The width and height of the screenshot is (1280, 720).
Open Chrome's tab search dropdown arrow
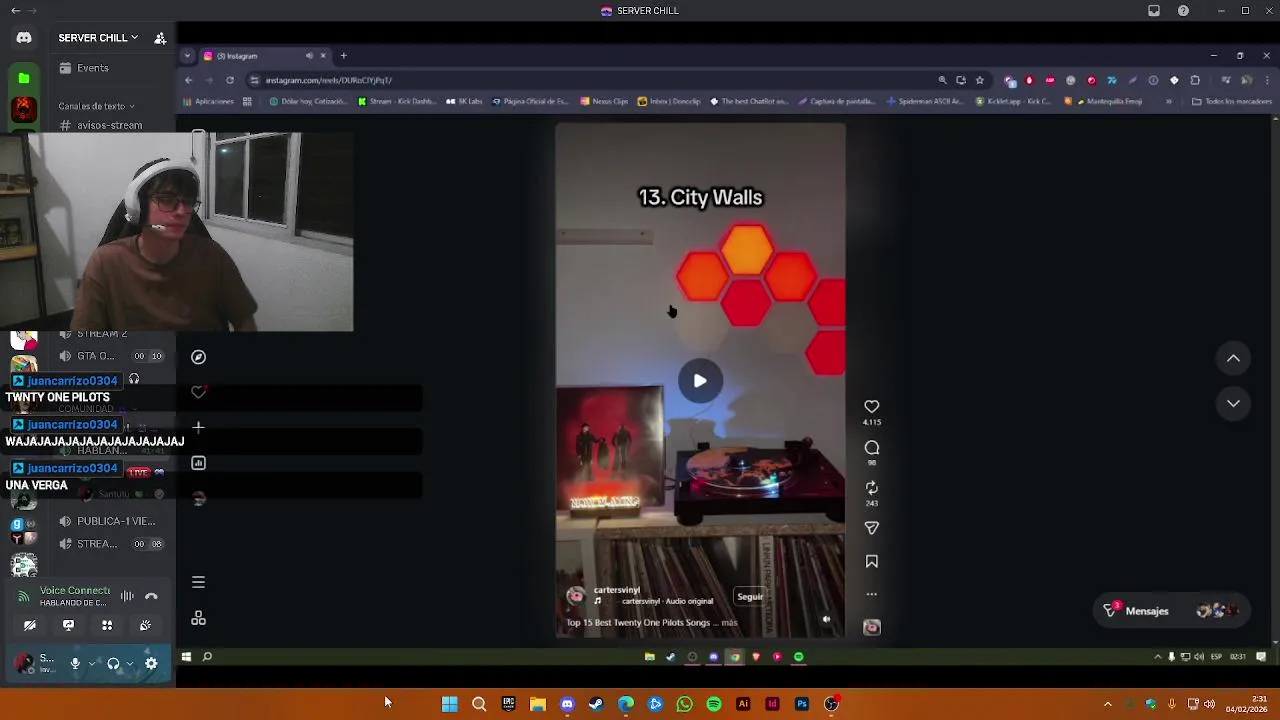tap(188, 56)
